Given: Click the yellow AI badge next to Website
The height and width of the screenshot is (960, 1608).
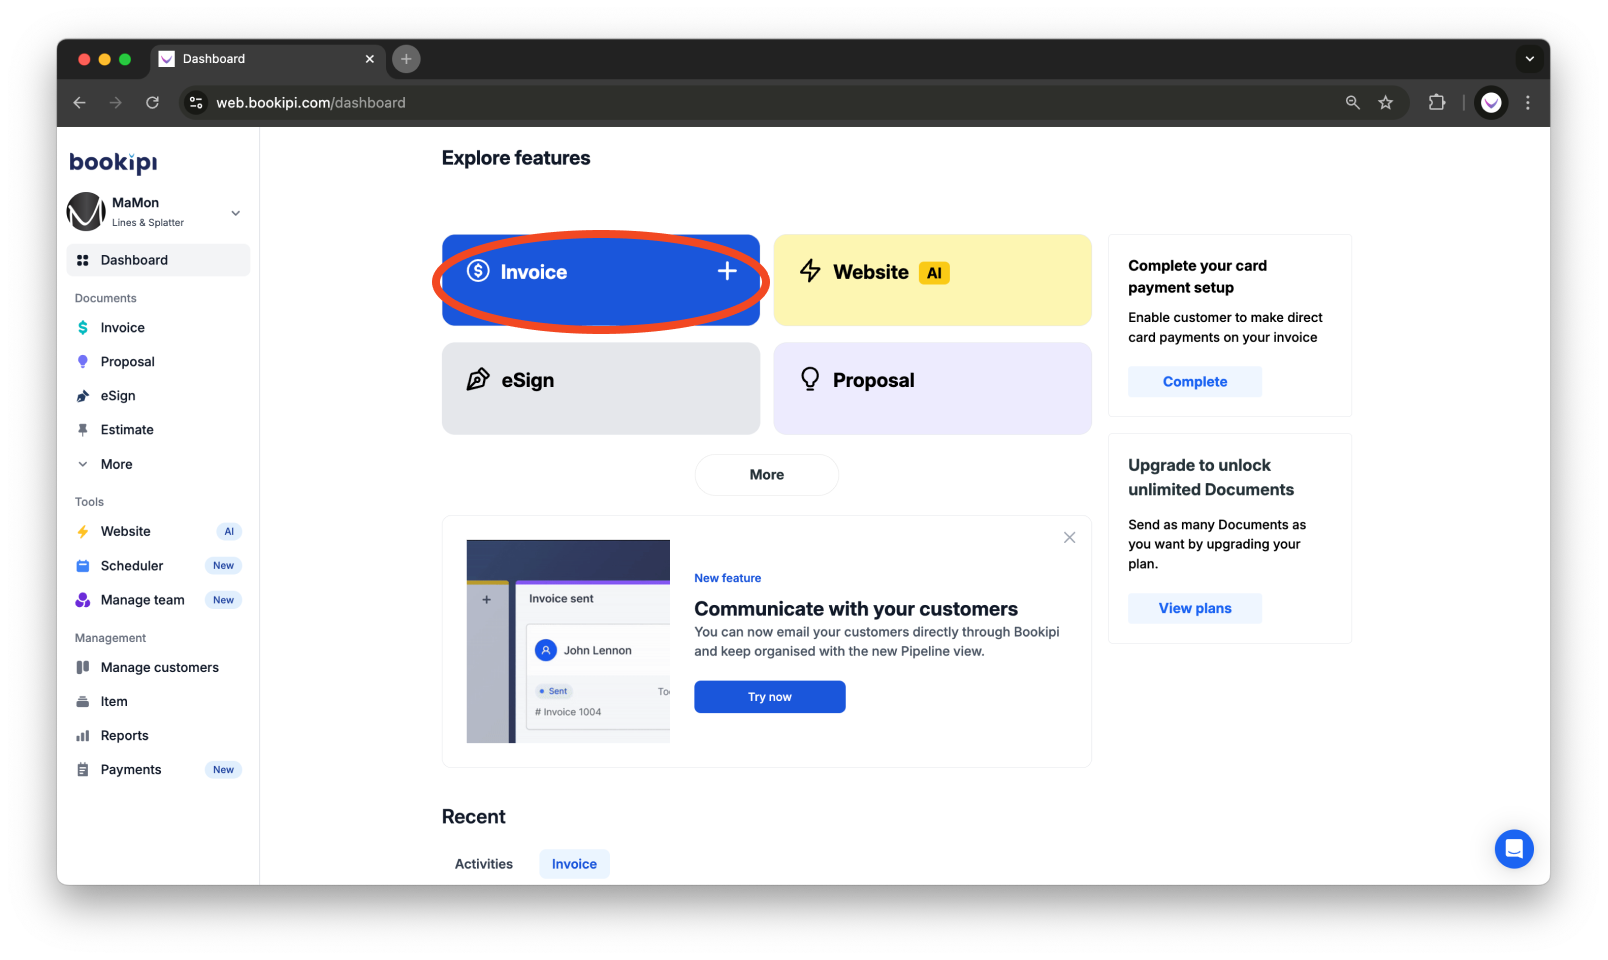Looking at the screenshot, I should (933, 271).
